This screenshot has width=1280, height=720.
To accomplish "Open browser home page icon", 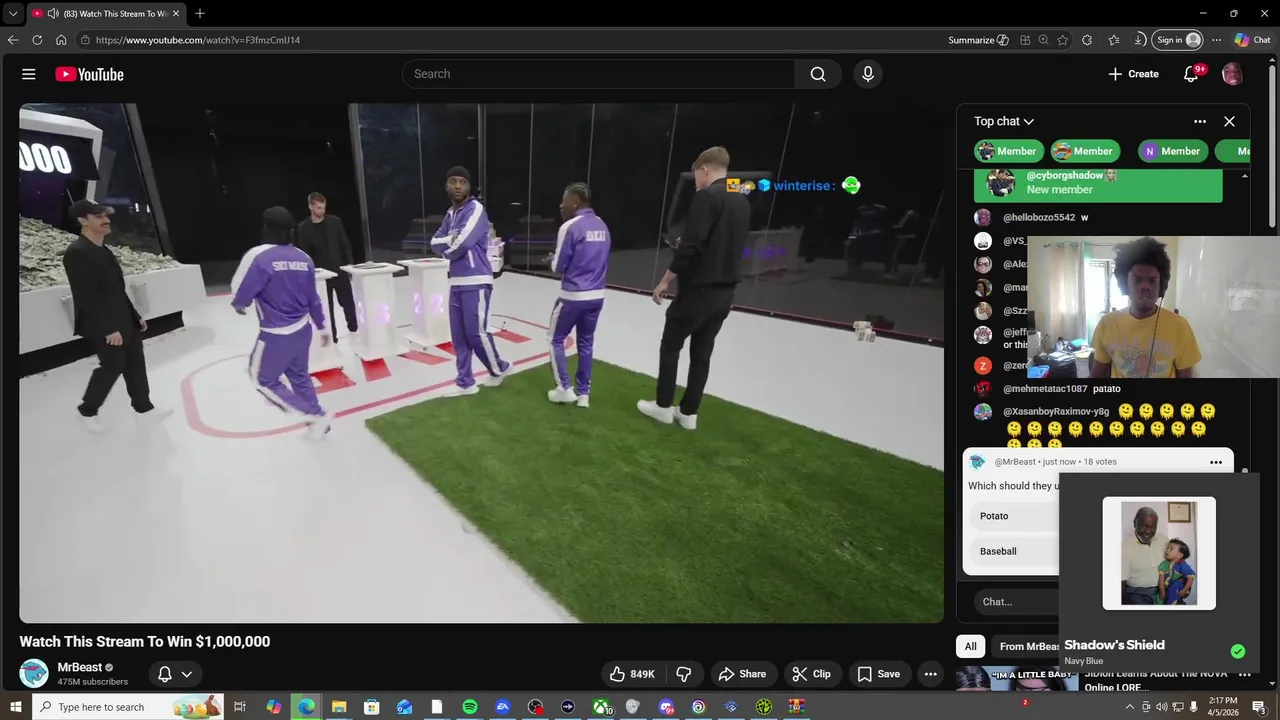I will tap(61, 40).
